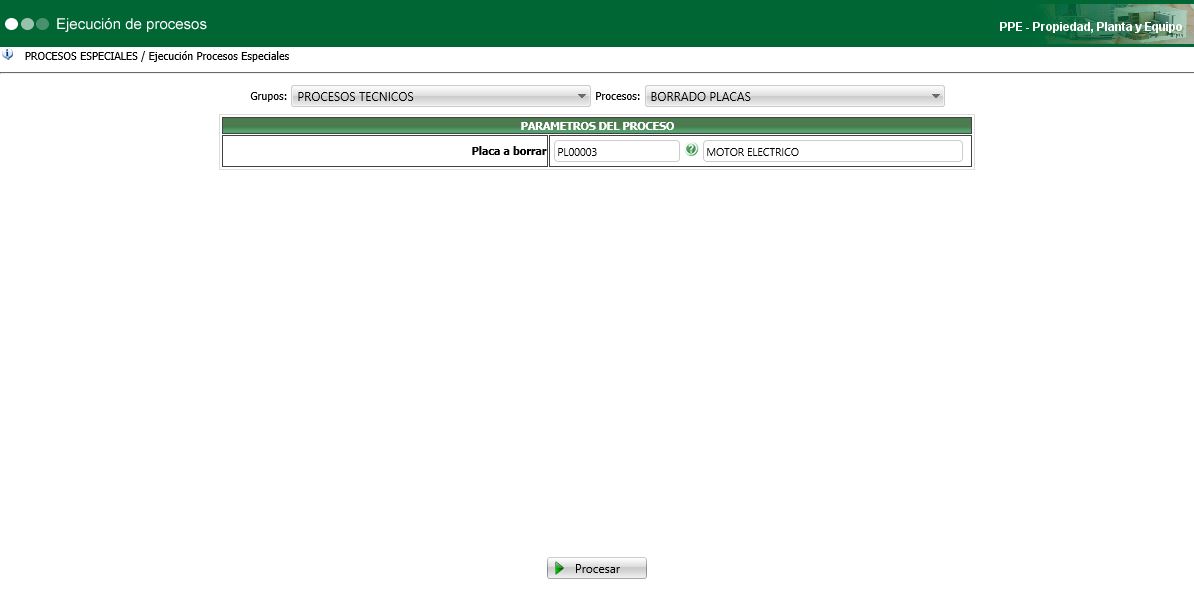Screen dimensions: 1194x606
Task: Click the green help icon beside Placa field
Action: click(691, 150)
